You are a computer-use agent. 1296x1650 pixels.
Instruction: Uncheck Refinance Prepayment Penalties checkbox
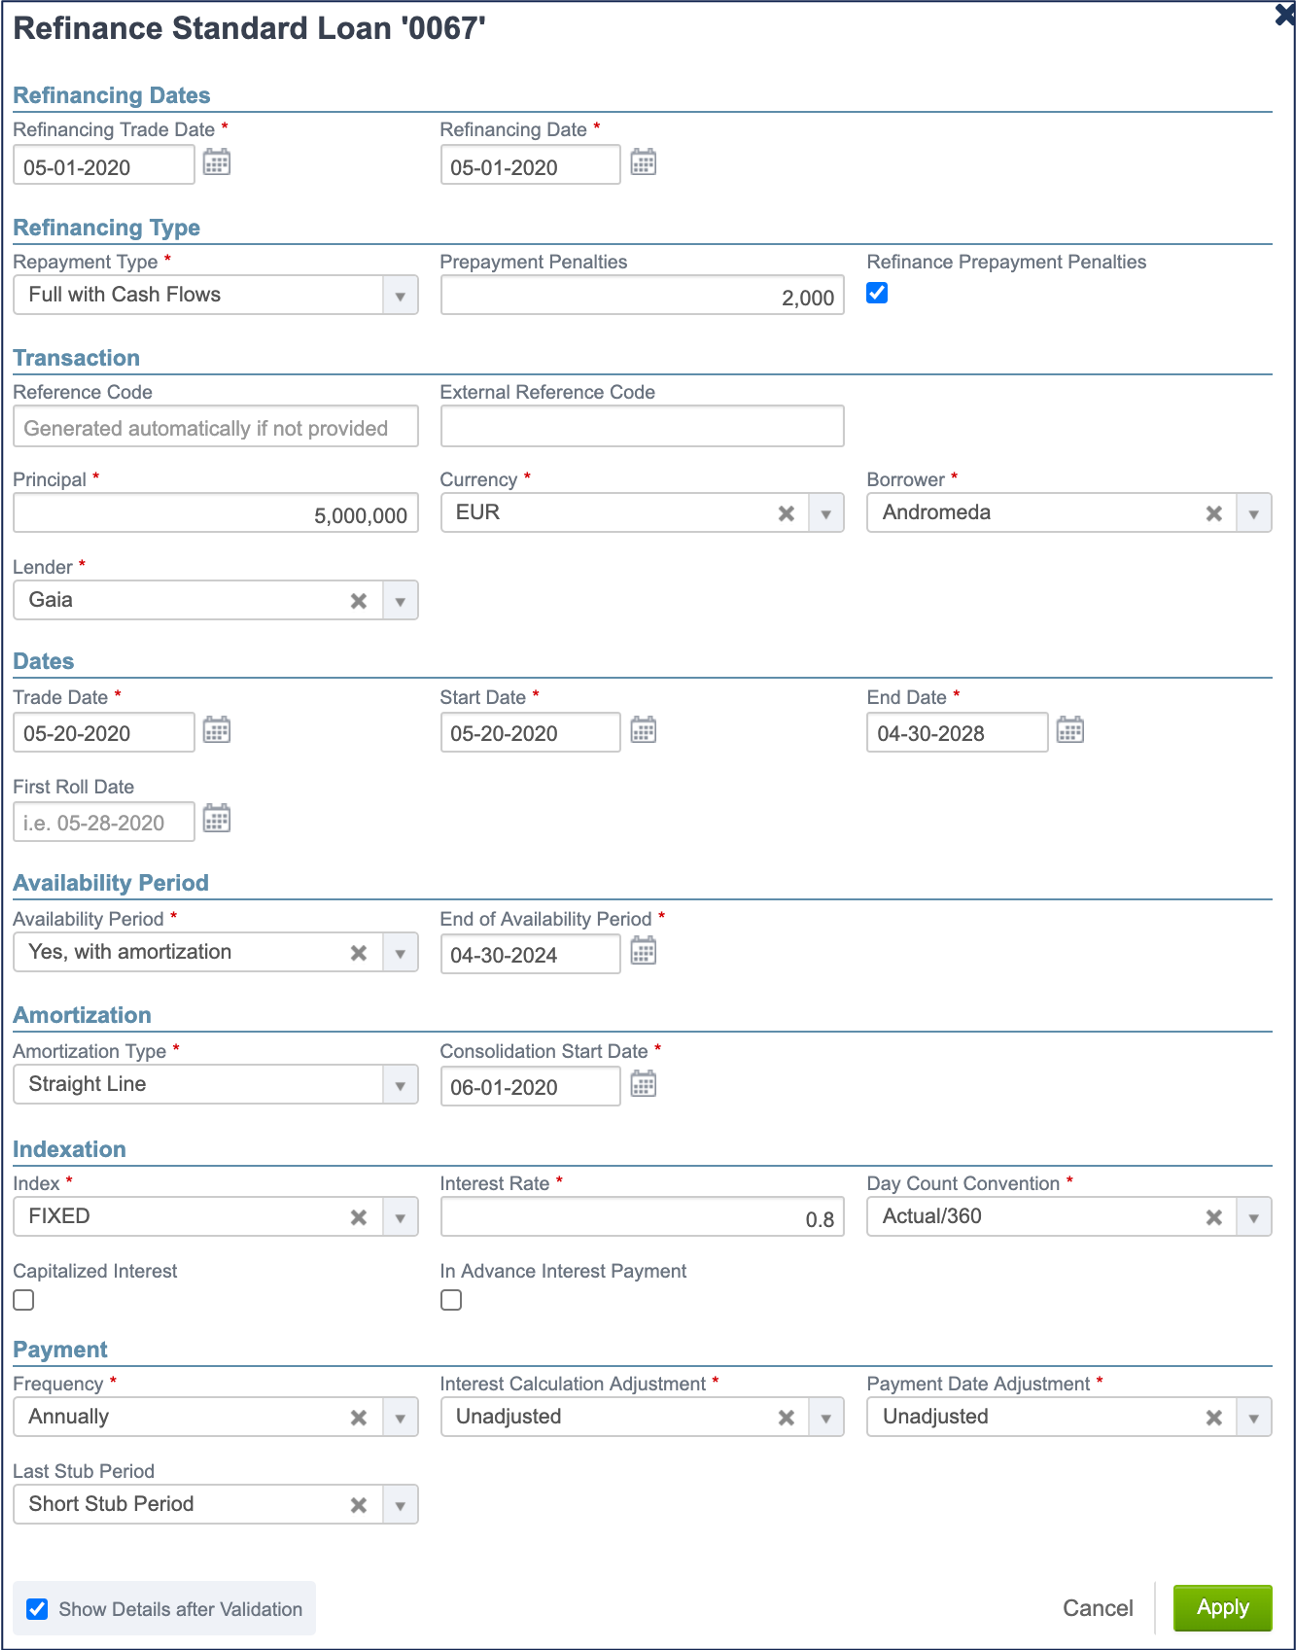click(877, 293)
